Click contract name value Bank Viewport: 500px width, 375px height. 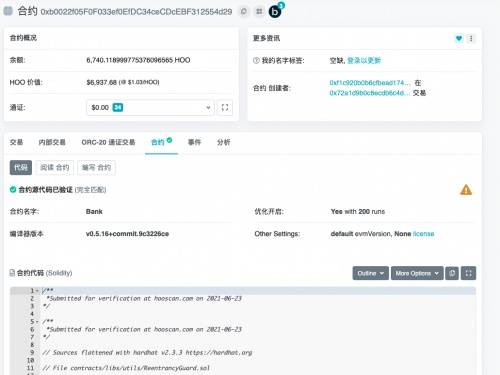[x=94, y=211]
